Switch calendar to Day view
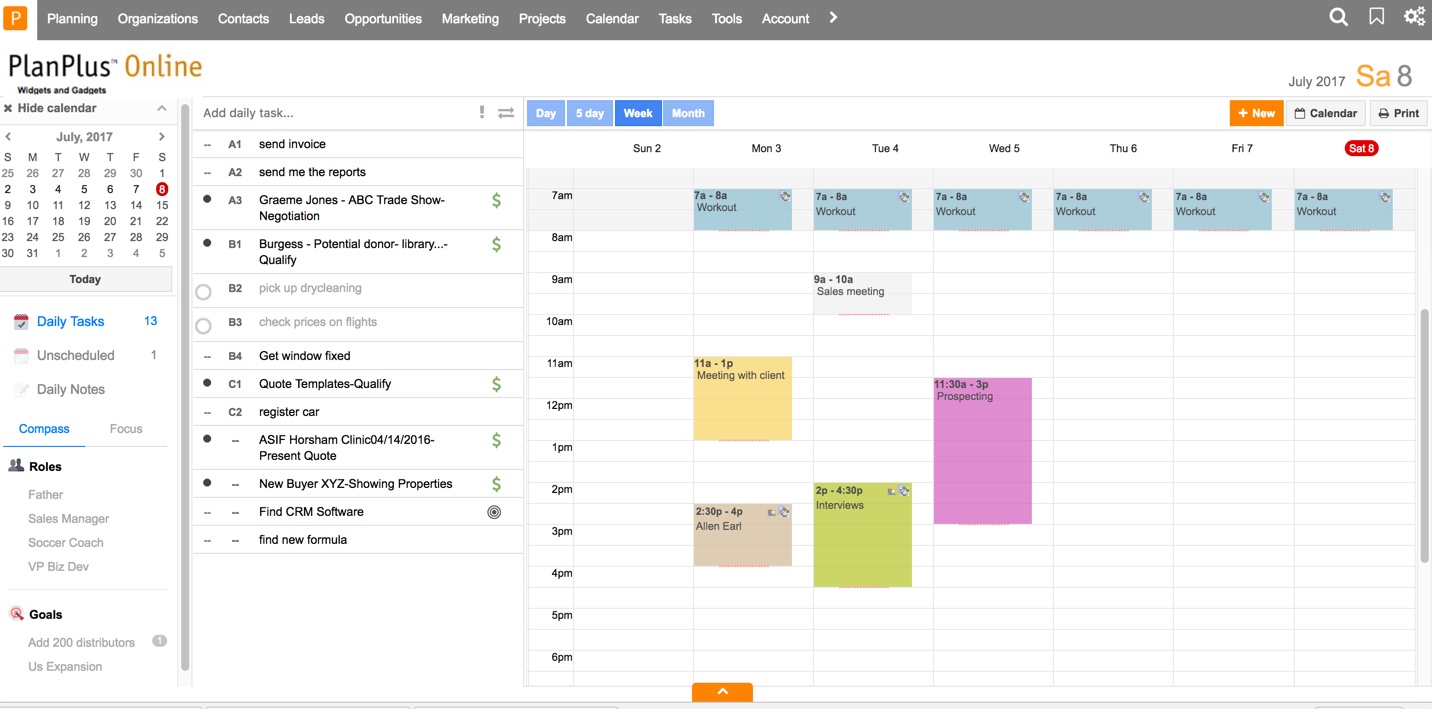Screen dimensions: 1432x709 point(546,113)
